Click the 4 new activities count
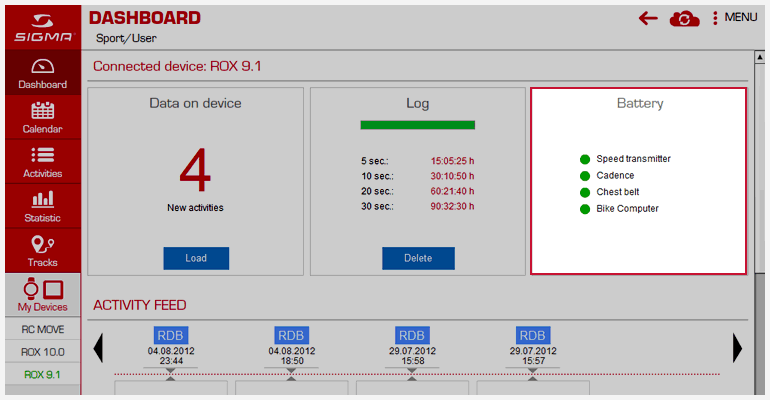Viewport: 770px width, 400px height. point(195,170)
